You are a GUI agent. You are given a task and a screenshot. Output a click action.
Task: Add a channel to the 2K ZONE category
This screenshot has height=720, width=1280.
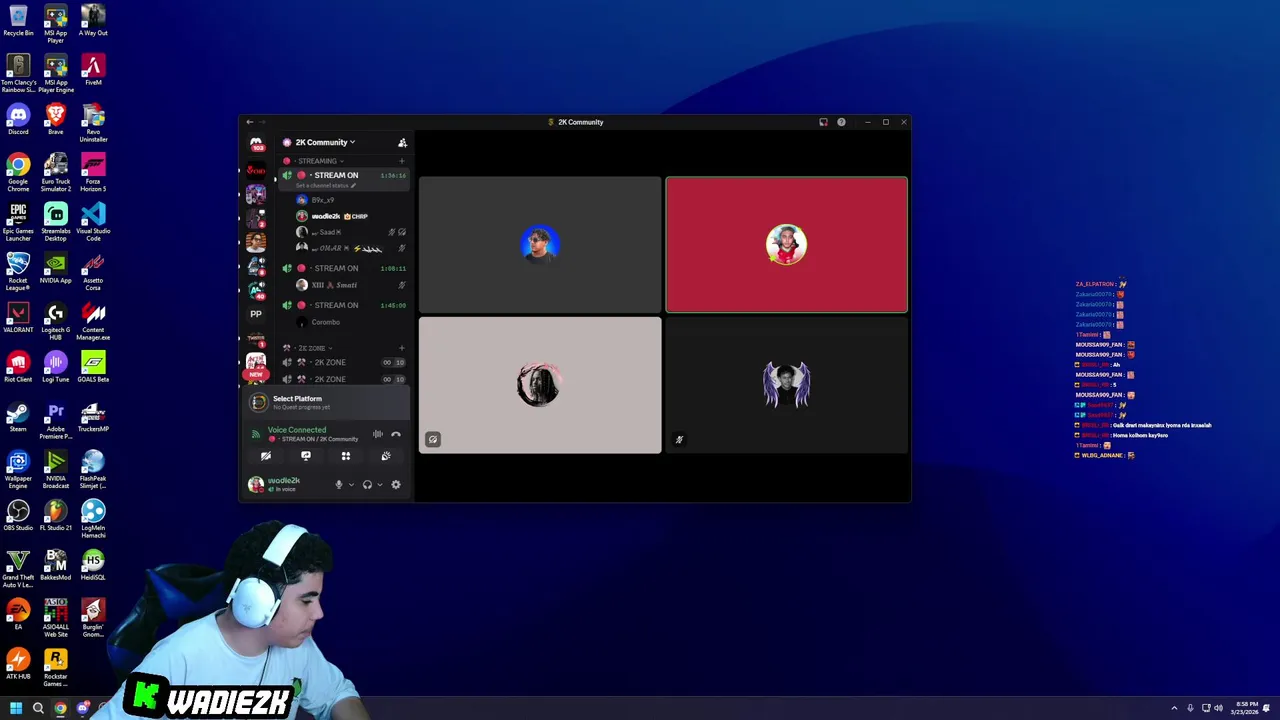click(x=402, y=348)
